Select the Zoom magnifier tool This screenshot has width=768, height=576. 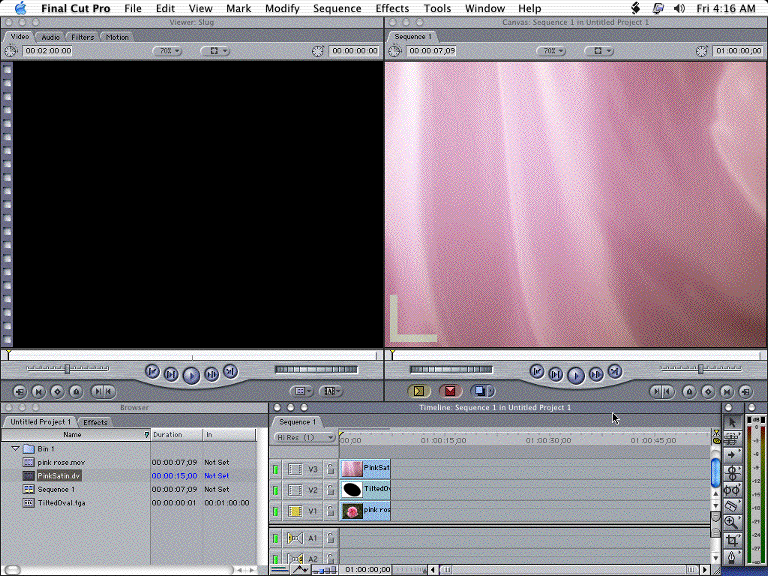pyautogui.click(x=732, y=522)
